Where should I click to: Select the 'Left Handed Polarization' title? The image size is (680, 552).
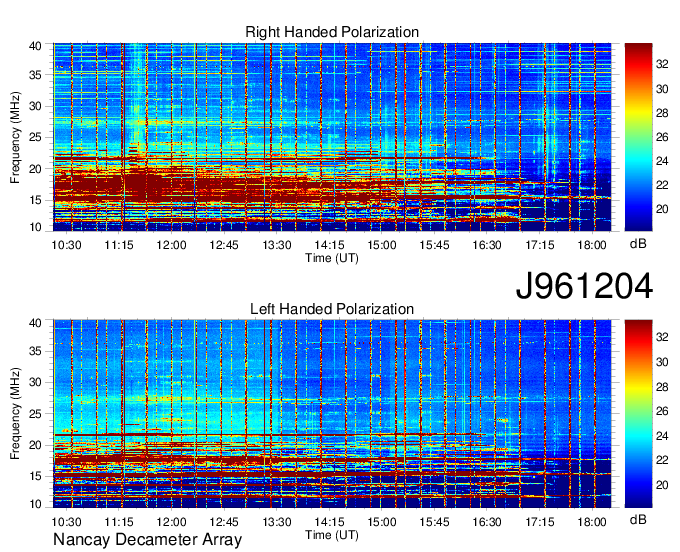click(332, 309)
